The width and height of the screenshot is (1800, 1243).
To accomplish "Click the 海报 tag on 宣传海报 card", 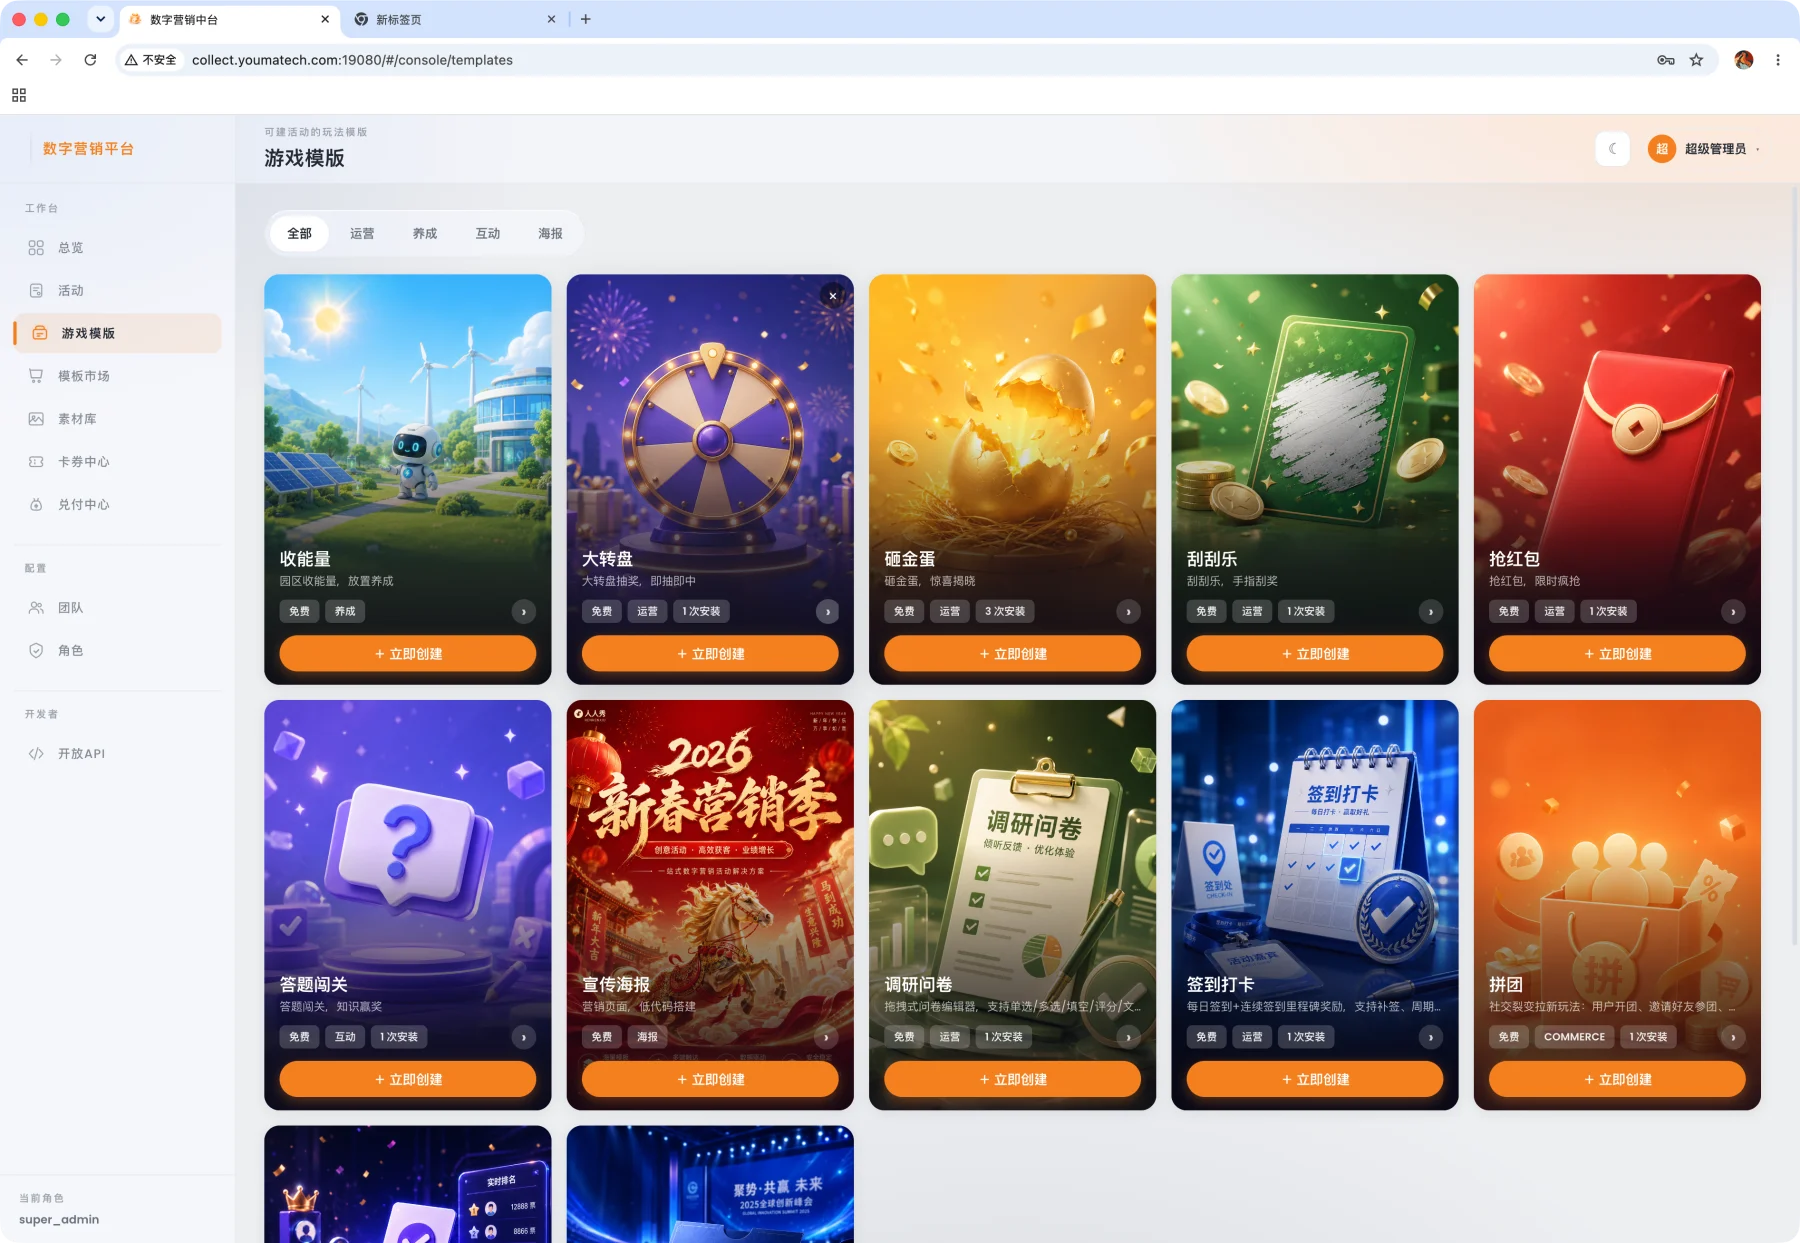I will point(648,1037).
